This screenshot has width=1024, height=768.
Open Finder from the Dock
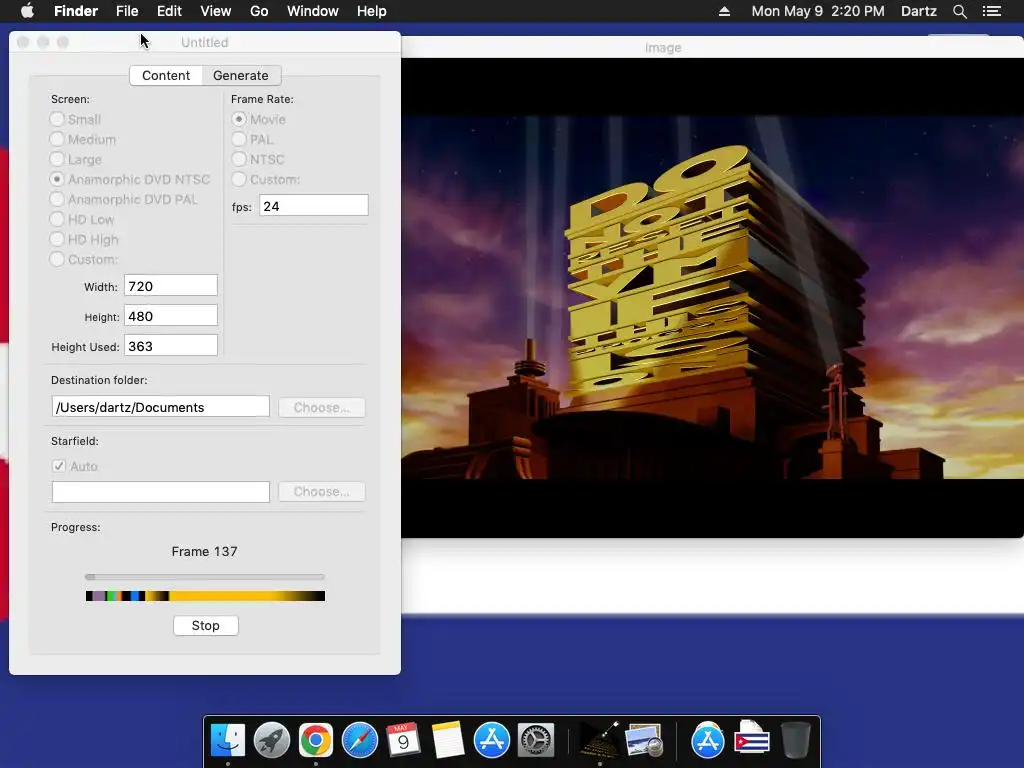click(228, 740)
